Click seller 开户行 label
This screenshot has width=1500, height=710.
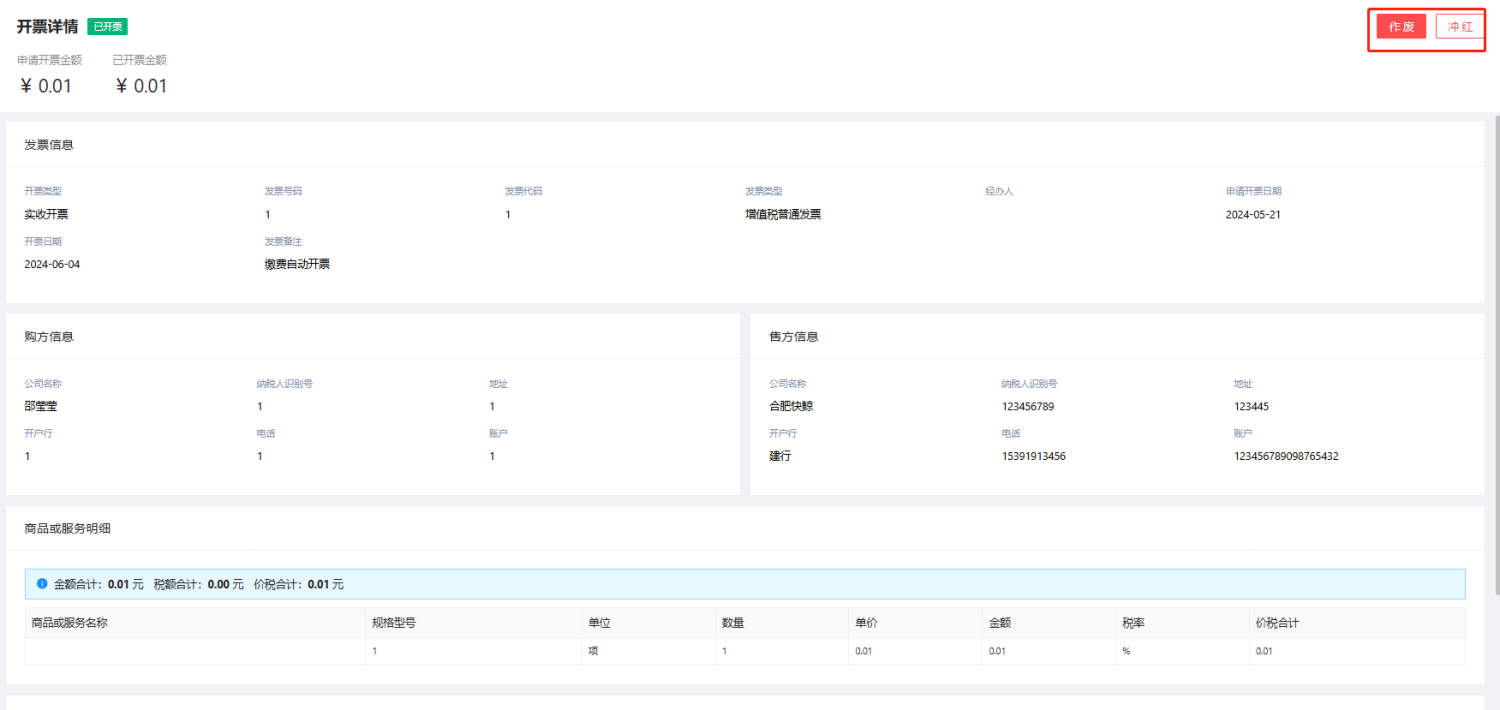(783, 433)
